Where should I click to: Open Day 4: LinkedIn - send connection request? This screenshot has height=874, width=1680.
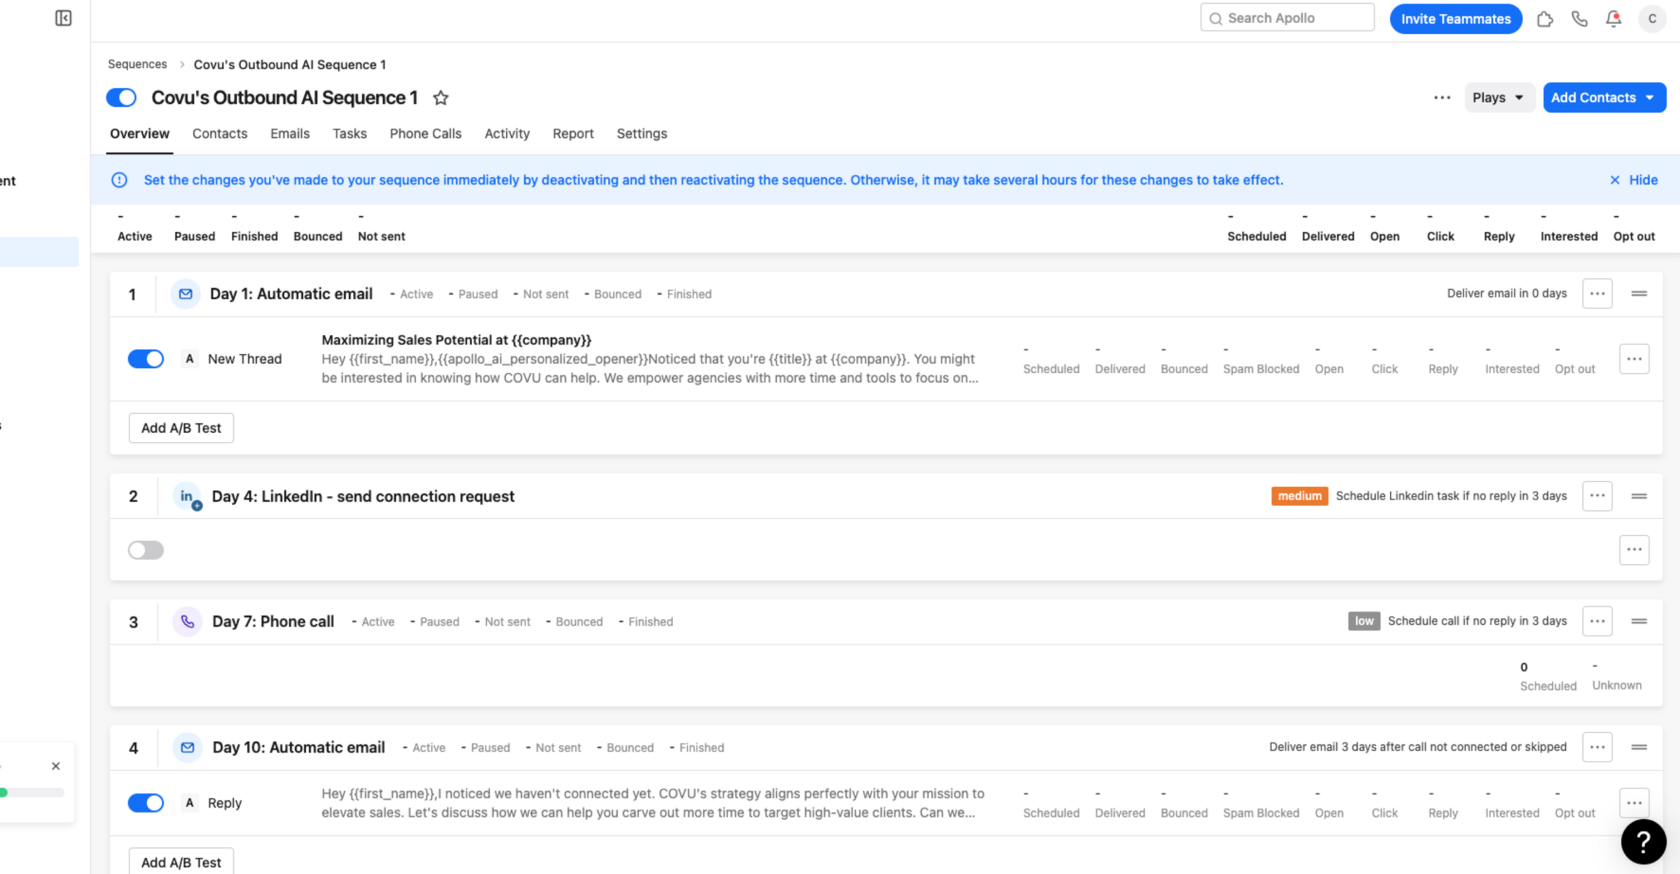tap(363, 497)
